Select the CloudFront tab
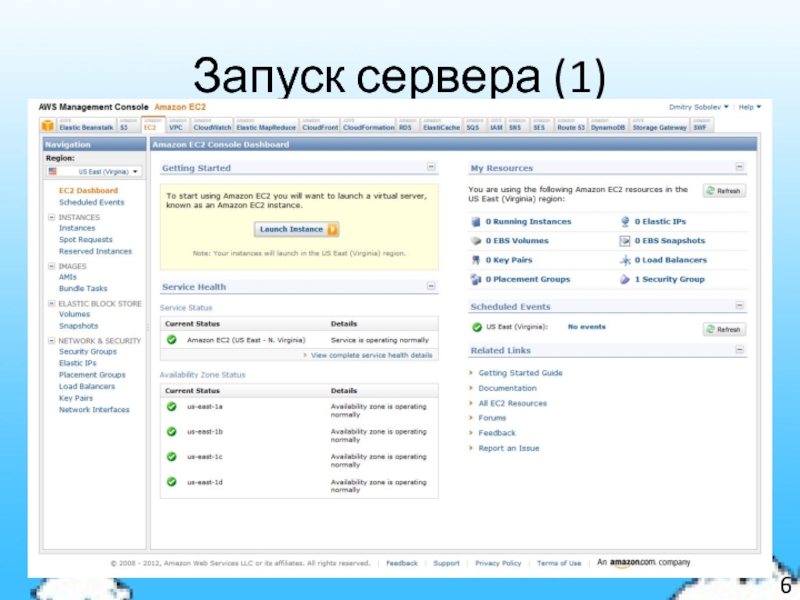This screenshot has height=600, width=800. 320,126
